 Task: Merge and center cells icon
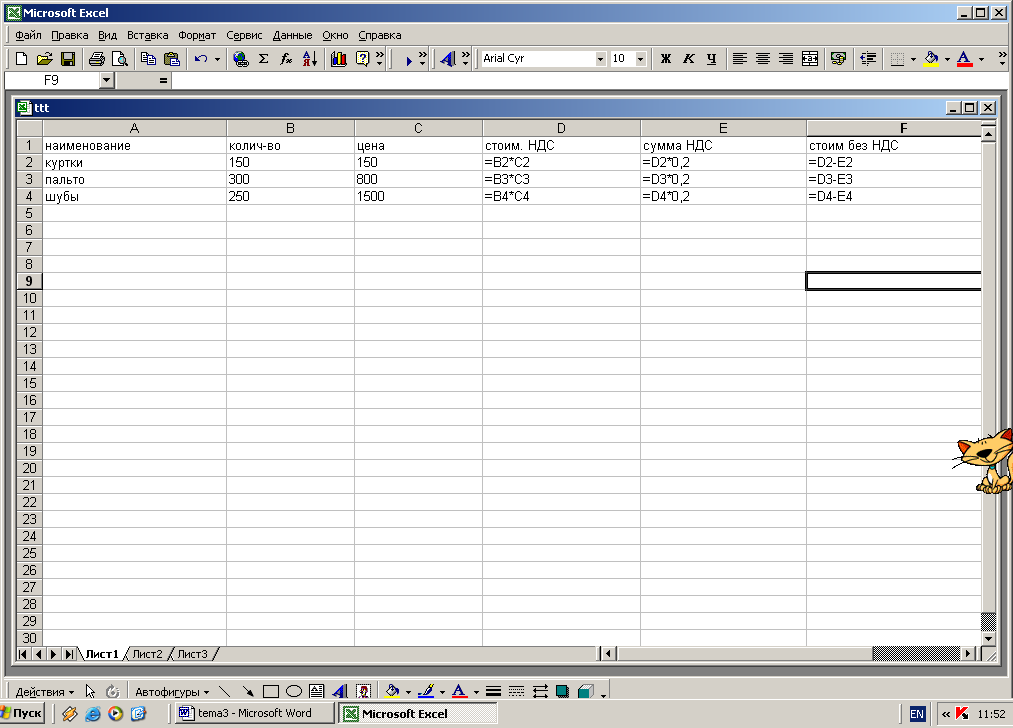(809, 59)
